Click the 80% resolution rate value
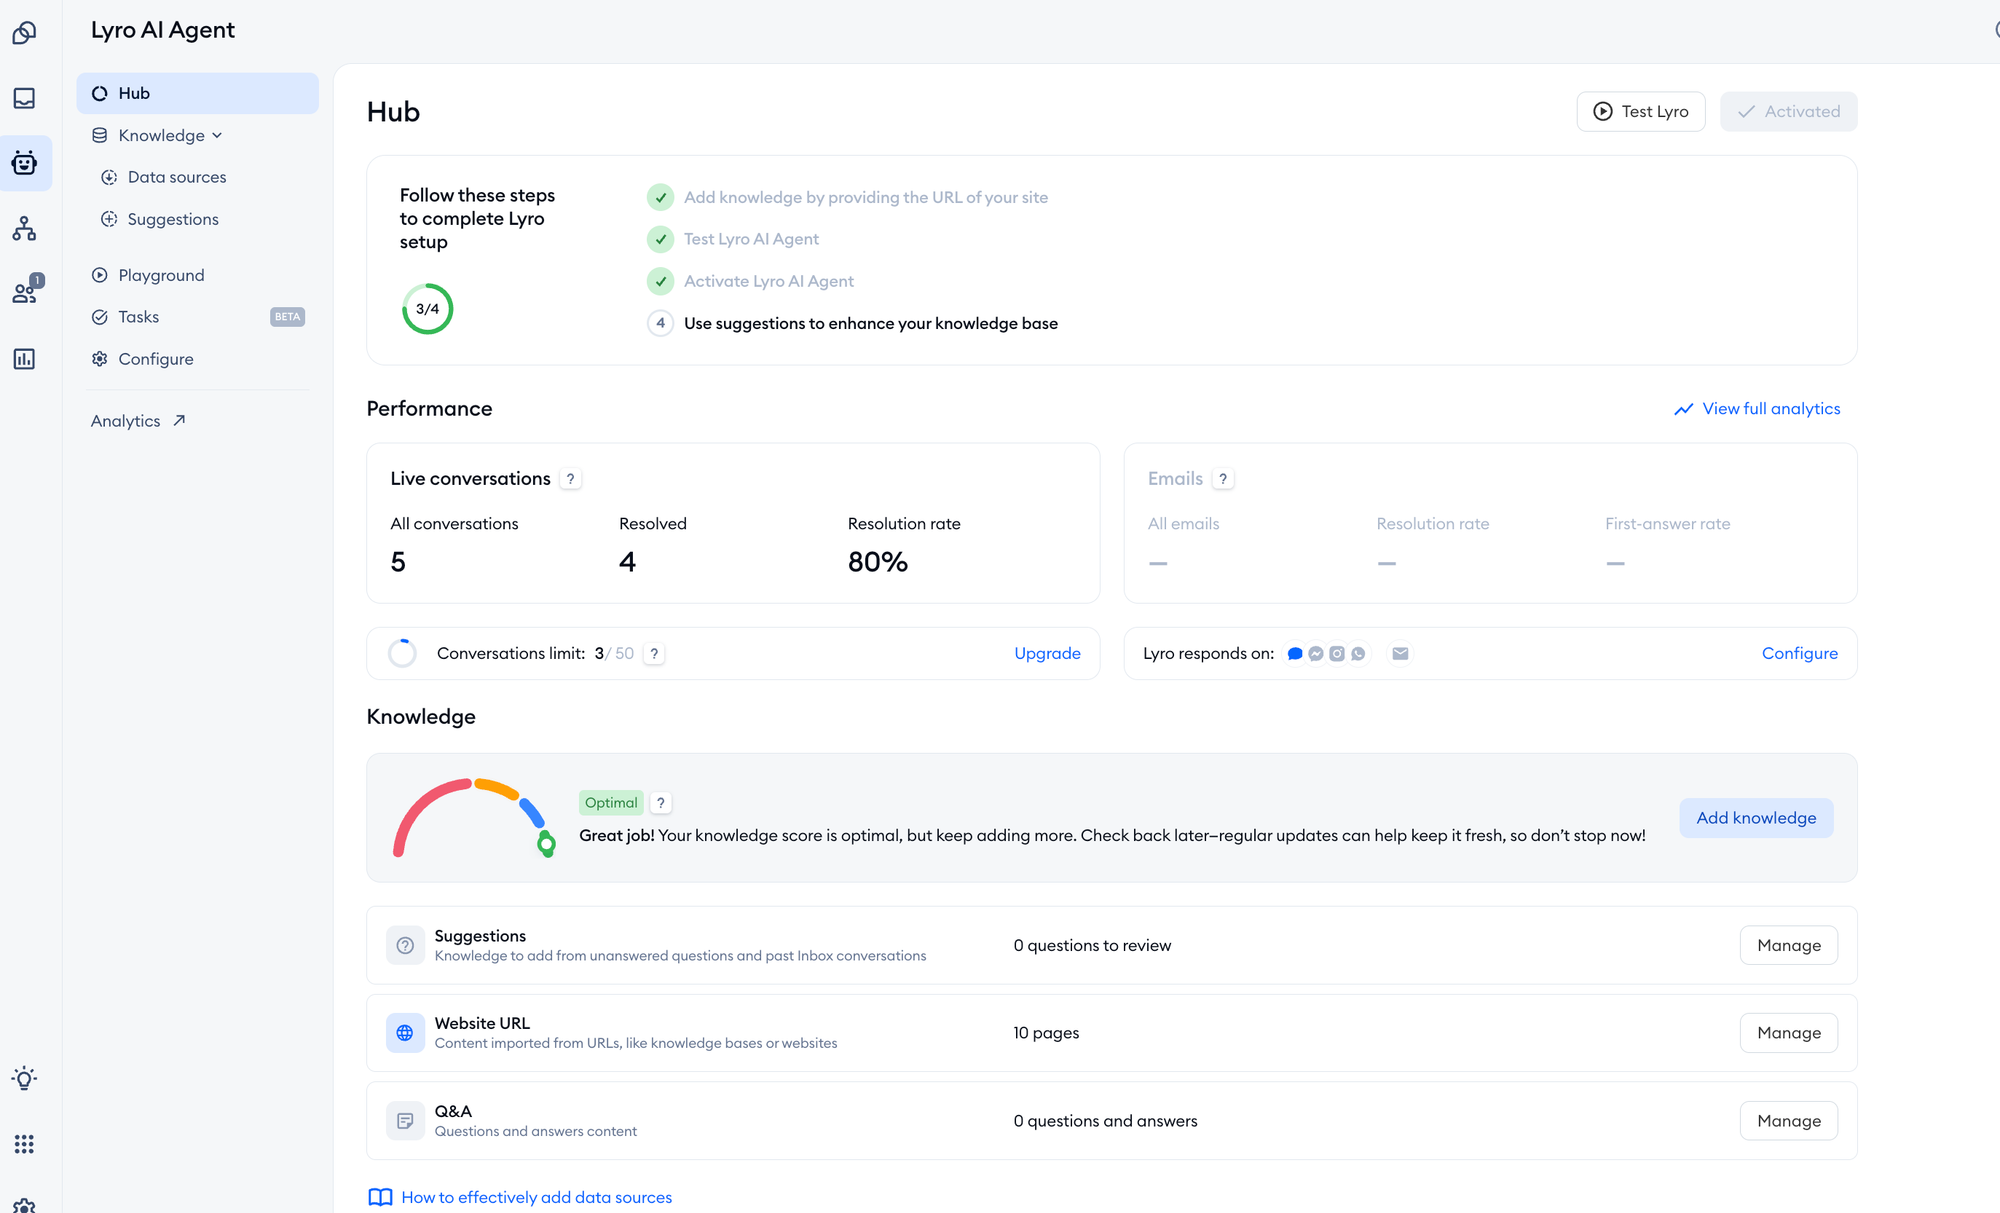 [878, 562]
